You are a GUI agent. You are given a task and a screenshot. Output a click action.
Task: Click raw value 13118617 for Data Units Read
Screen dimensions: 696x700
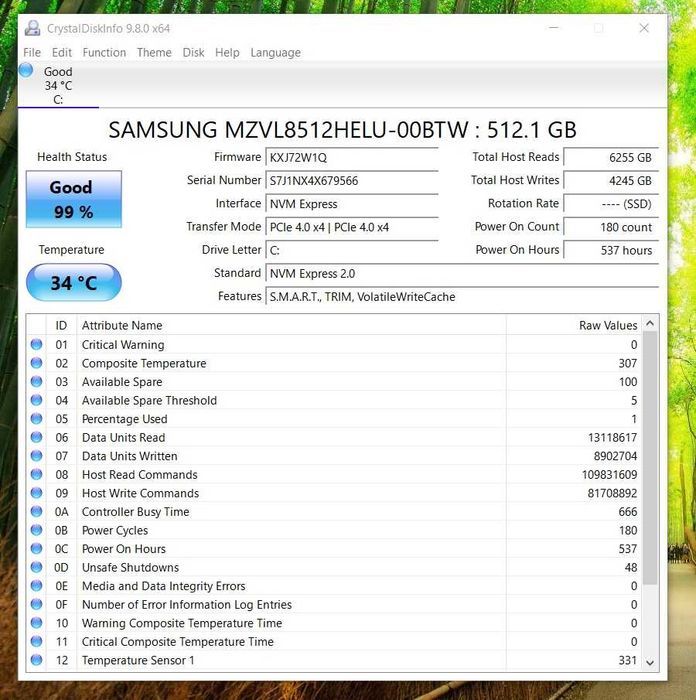pos(612,437)
